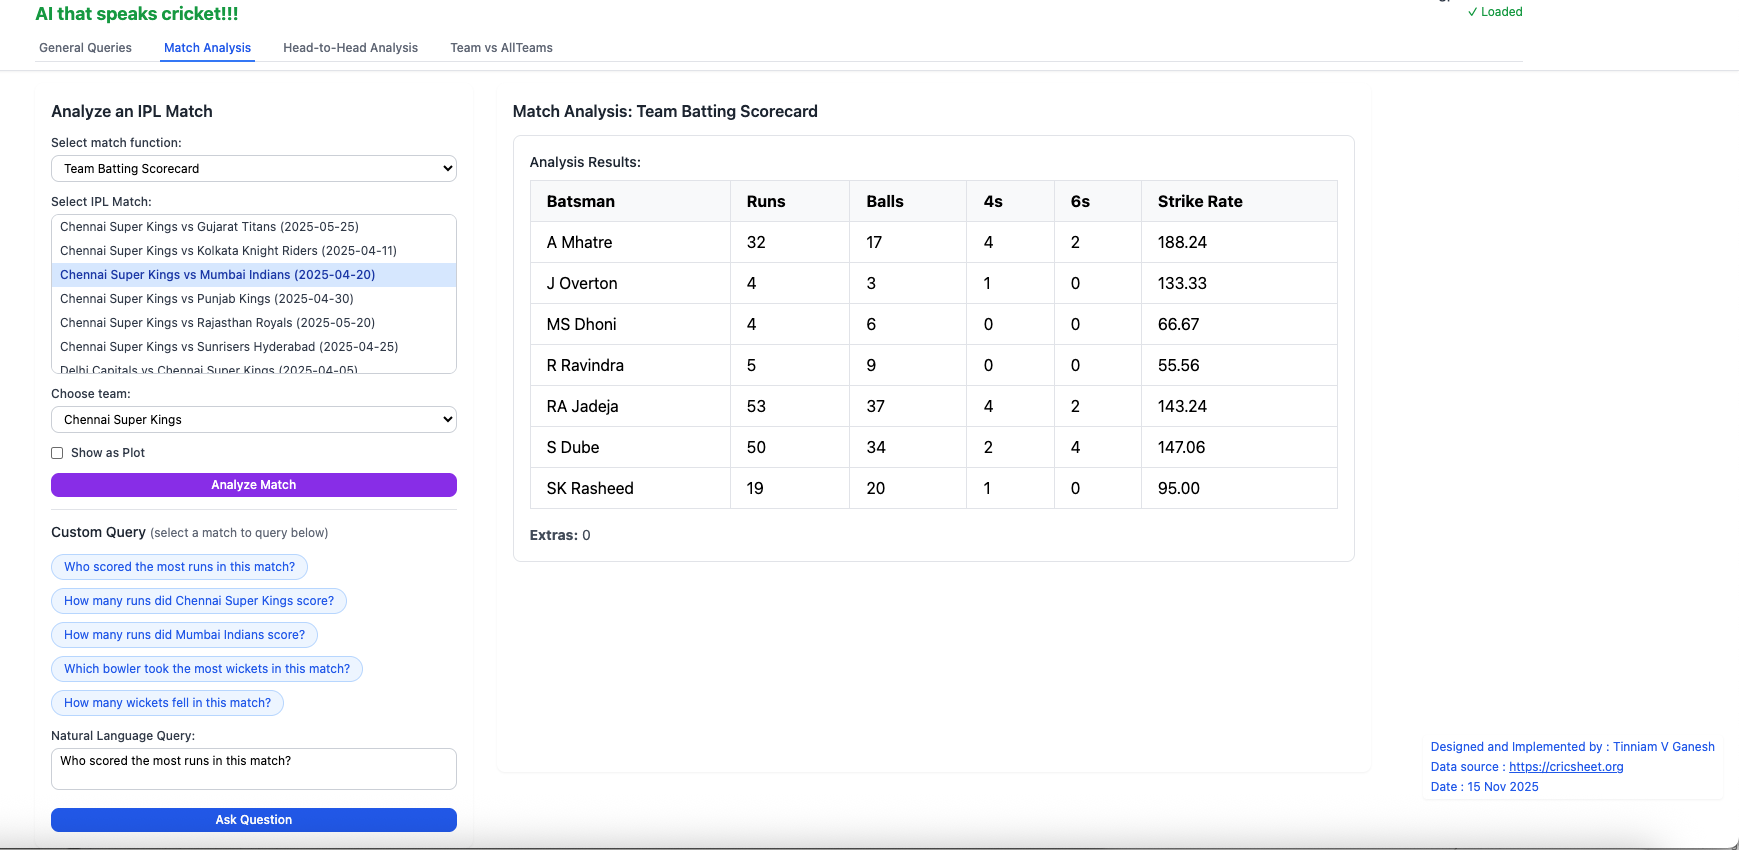The image size is (1739, 850).
Task: Select the Match Analysis tab
Action: point(207,48)
